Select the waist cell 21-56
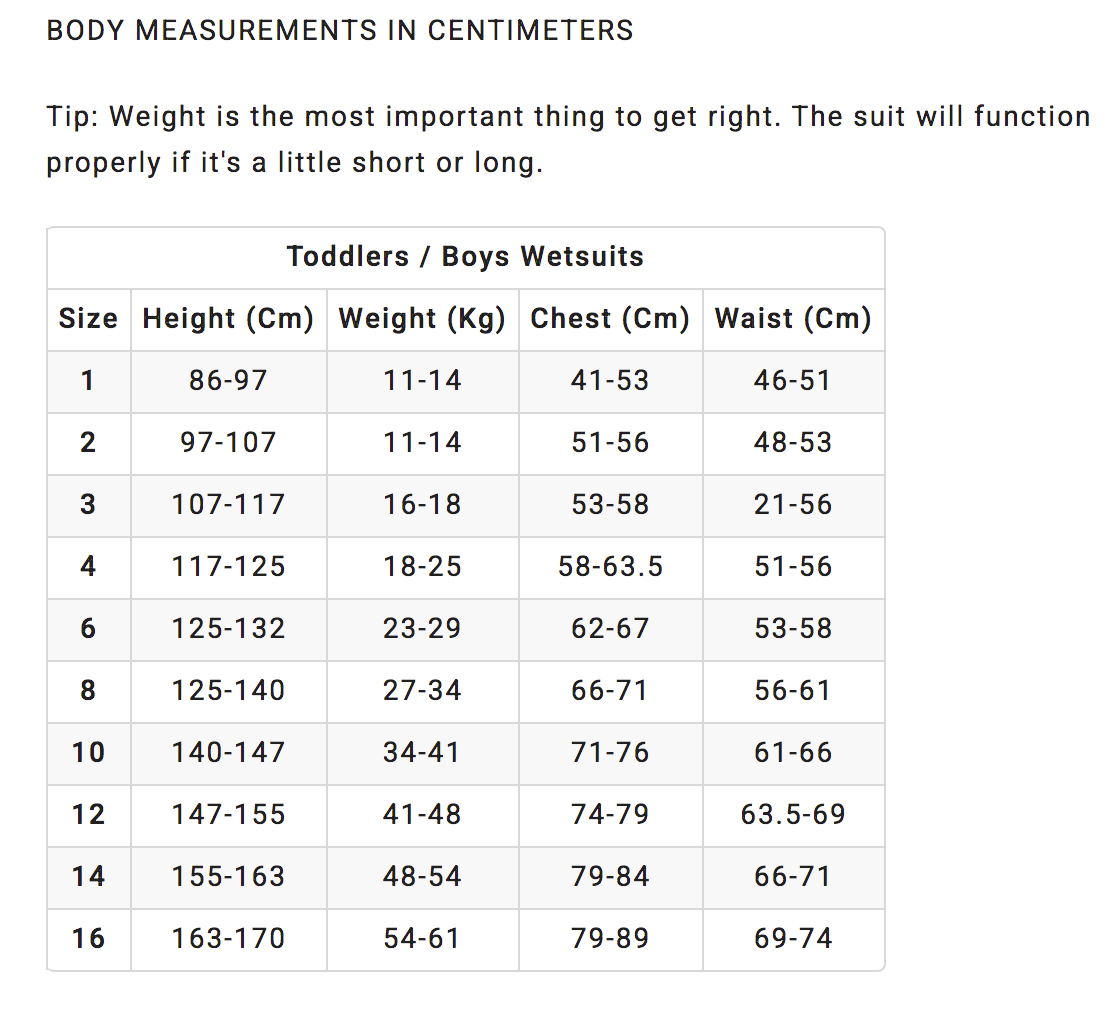1120x1032 pixels. tap(793, 505)
